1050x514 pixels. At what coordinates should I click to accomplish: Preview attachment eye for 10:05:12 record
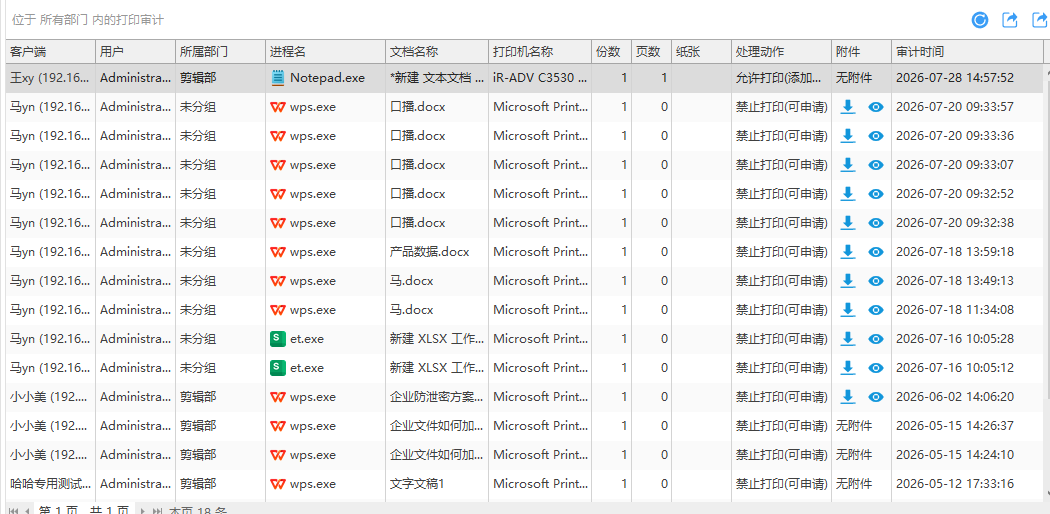[876, 368]
